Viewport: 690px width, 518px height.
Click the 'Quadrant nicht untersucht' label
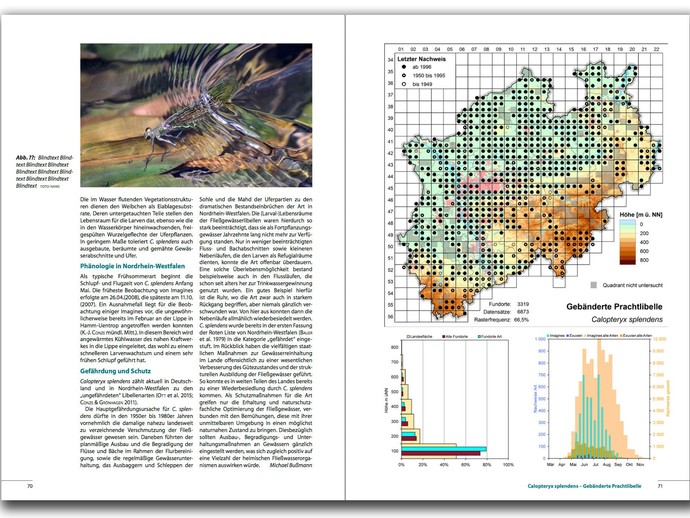[x=632, y=285]
